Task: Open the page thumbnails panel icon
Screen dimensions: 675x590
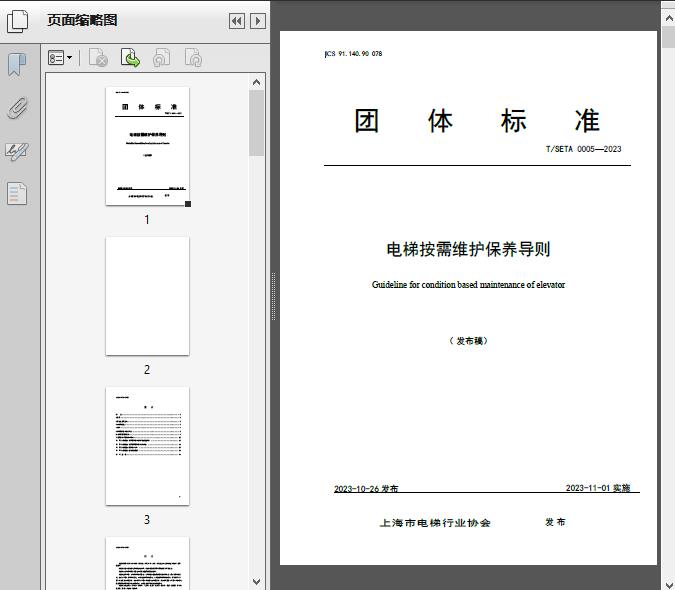Action: pos(17,22)
